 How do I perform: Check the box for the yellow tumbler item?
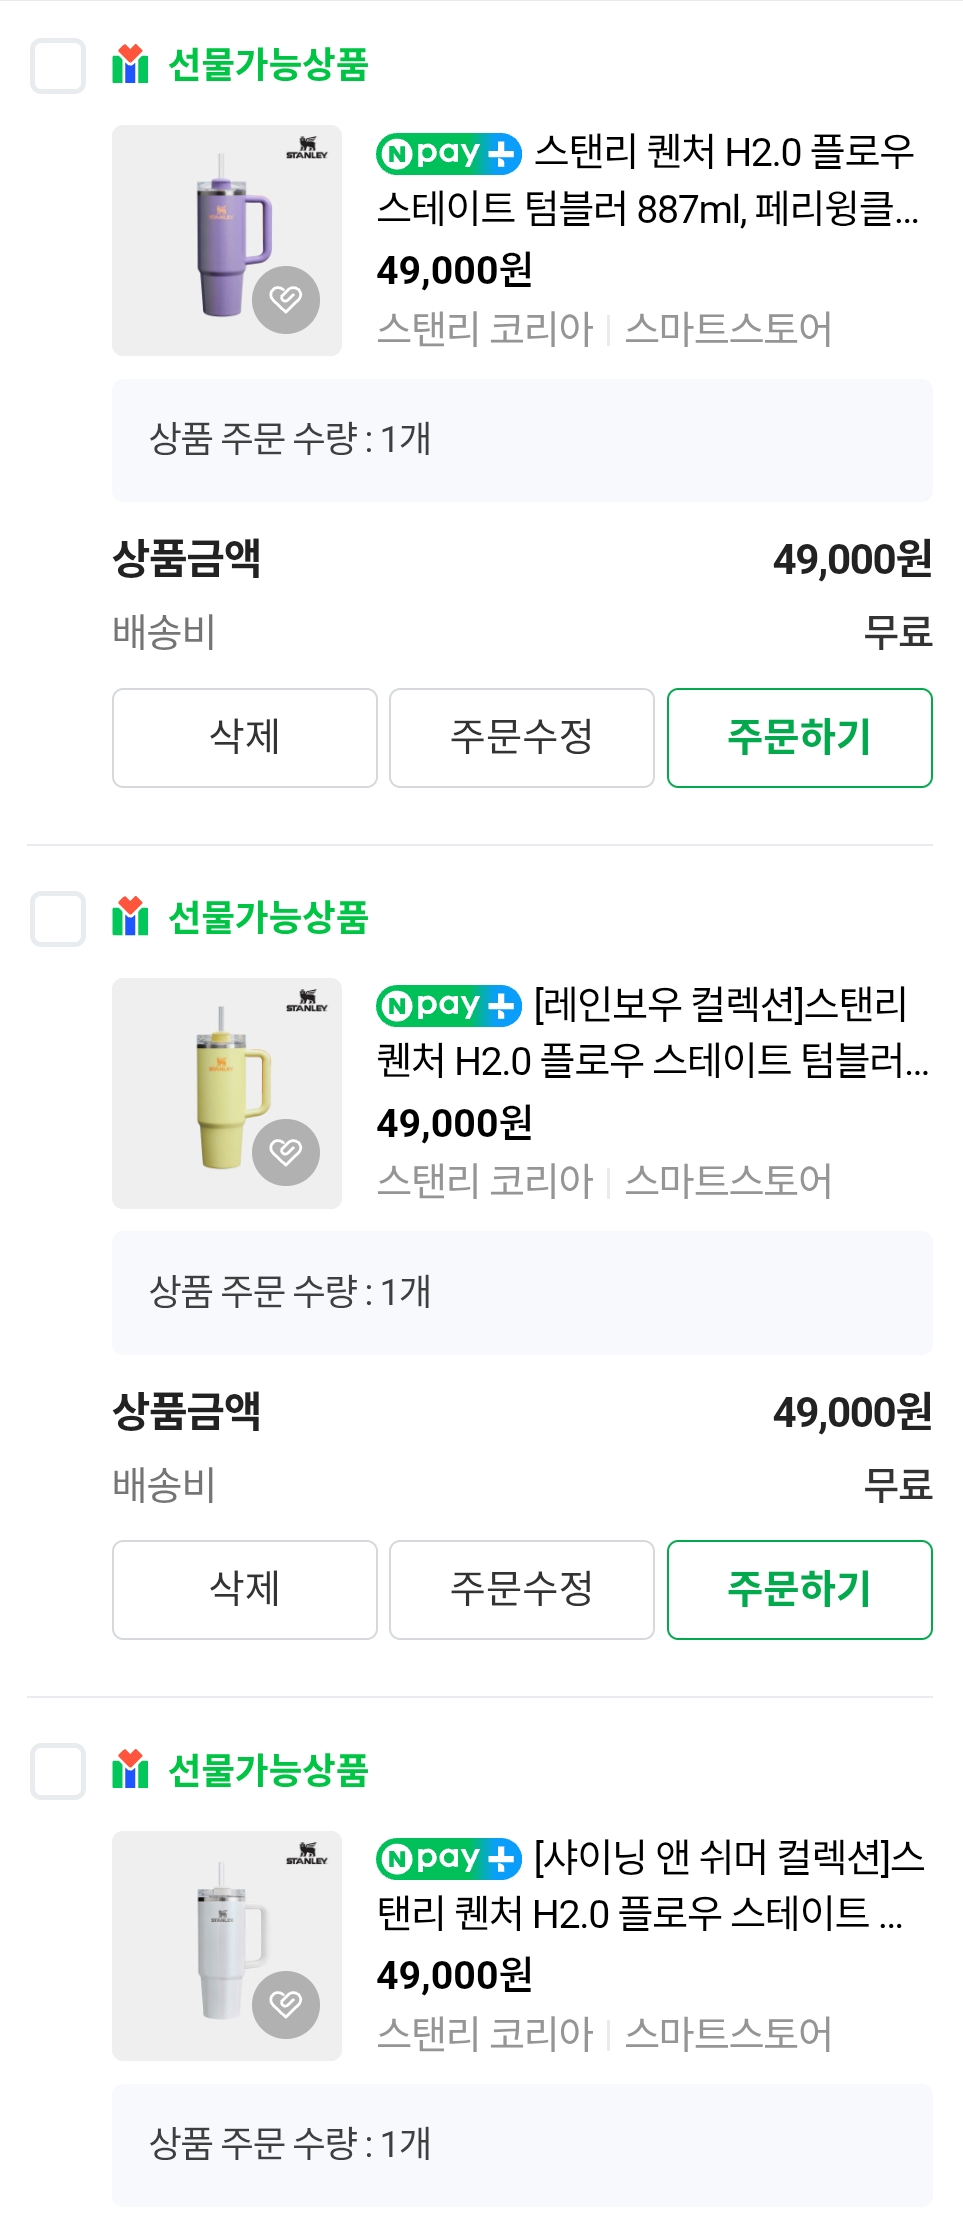tap(58, 919)
